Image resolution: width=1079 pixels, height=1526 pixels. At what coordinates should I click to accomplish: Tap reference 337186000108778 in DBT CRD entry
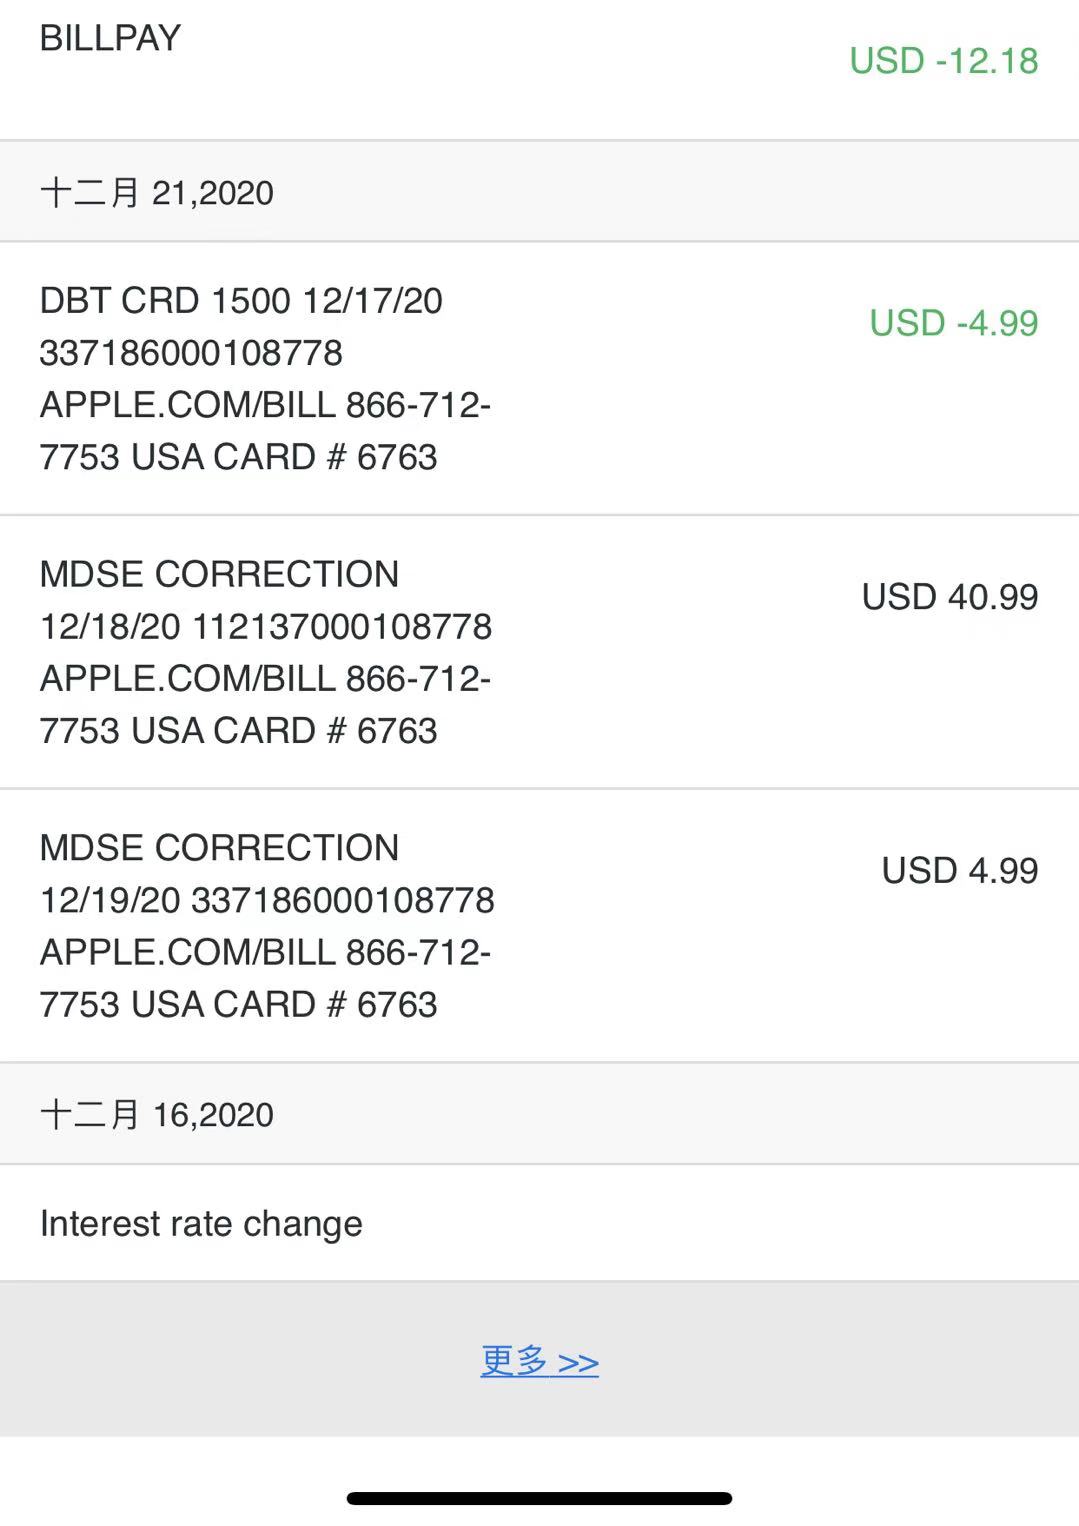pos(191,353)
